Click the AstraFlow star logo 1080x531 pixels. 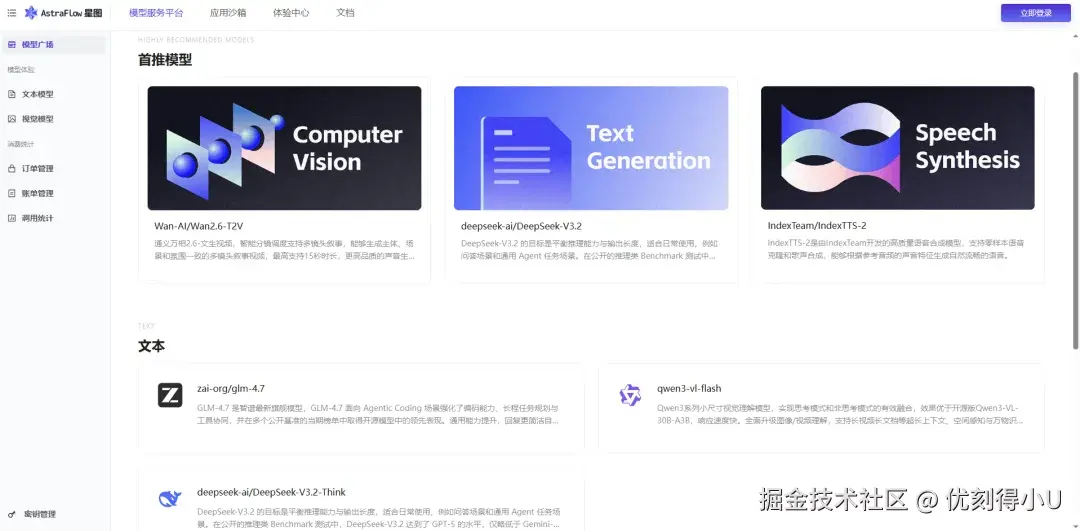pyautogui.click(x=31, y=12)
